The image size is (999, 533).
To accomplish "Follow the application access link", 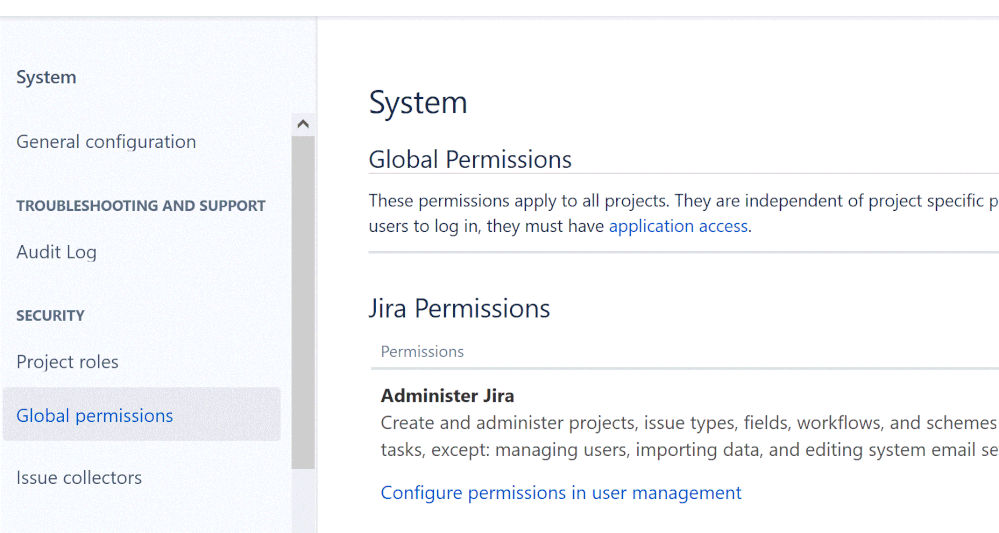I will point(678,226).
